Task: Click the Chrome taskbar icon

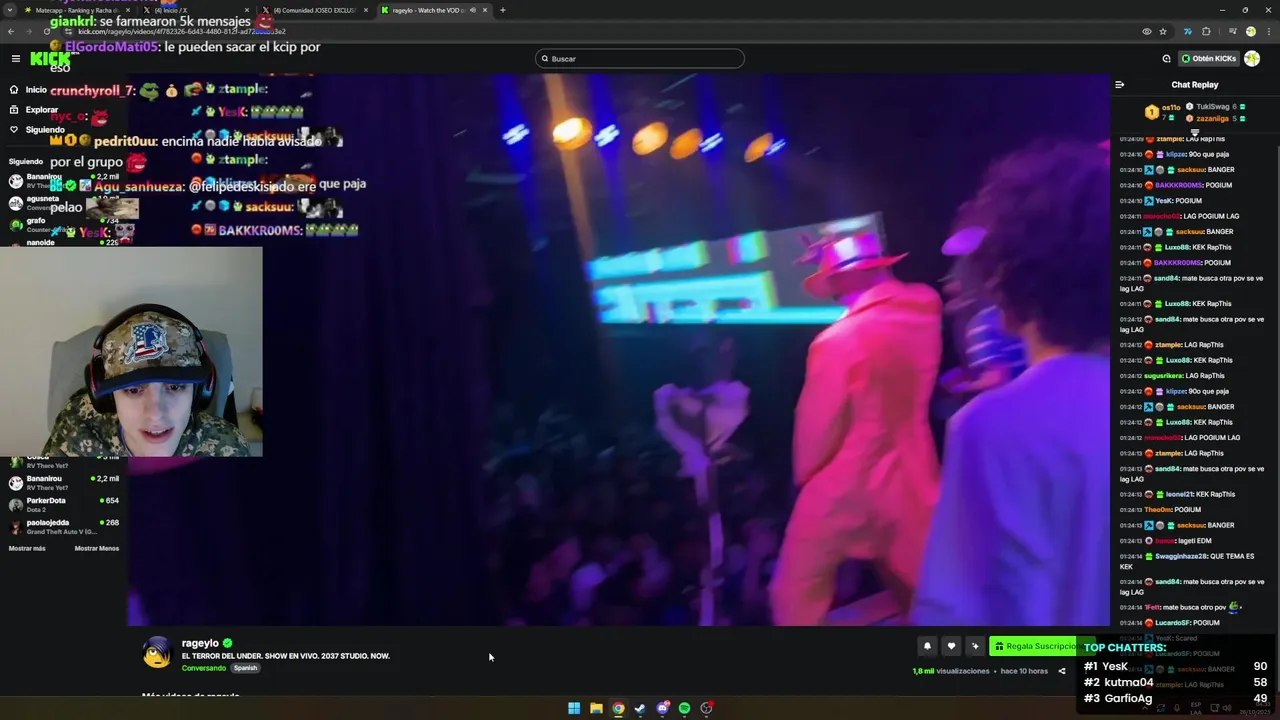Action: [618, 708]
